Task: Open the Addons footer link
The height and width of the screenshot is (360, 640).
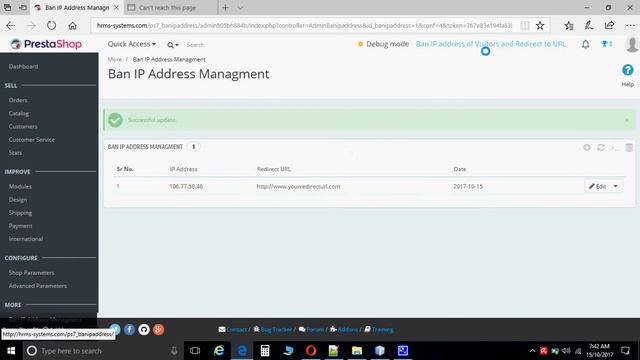Action: pos(344,329)
